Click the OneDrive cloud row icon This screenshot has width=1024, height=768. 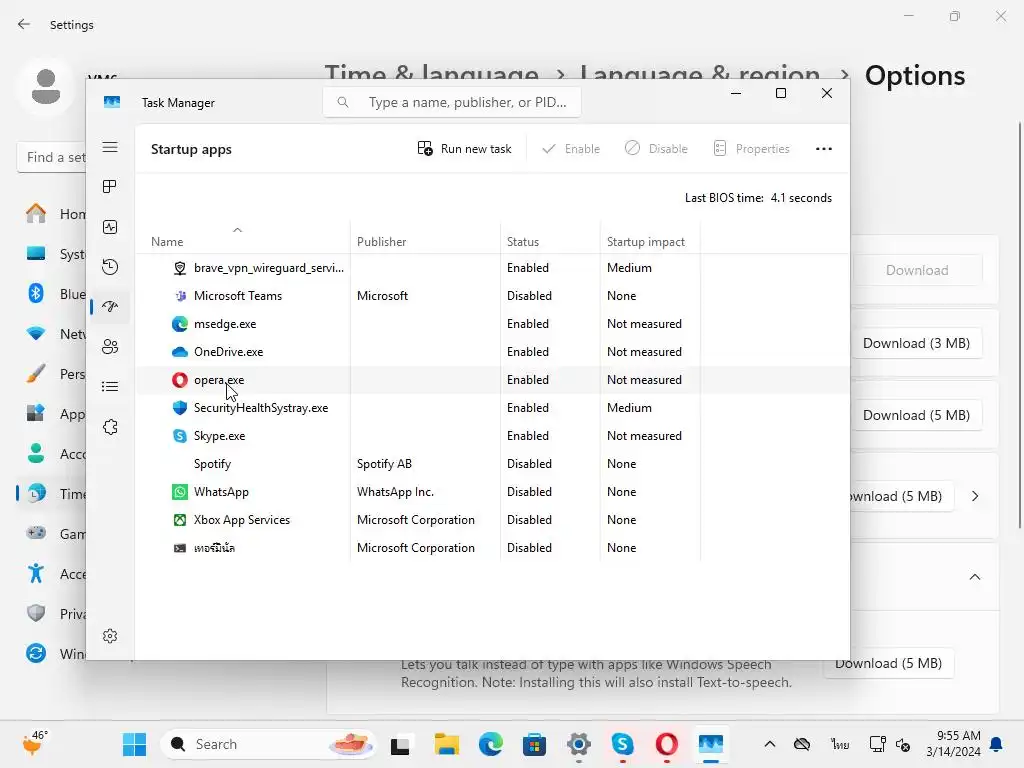(x=180, y=352)
